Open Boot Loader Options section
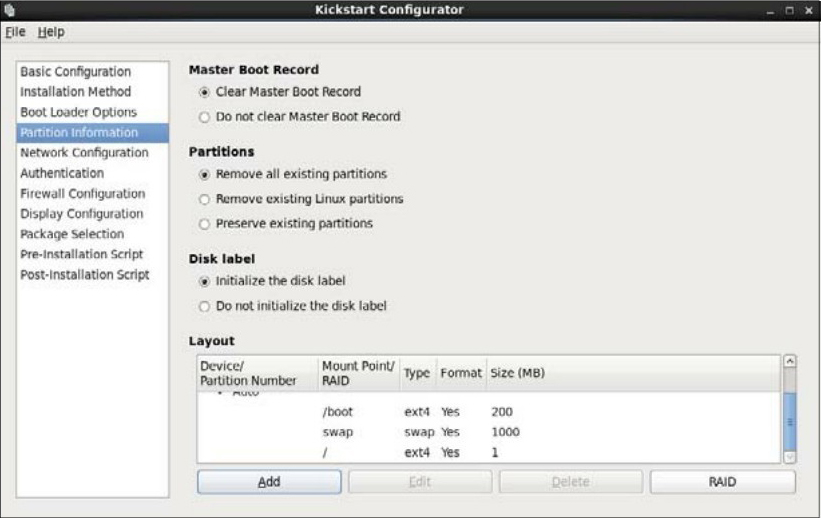The image size is (821, 518). point(78,112)
